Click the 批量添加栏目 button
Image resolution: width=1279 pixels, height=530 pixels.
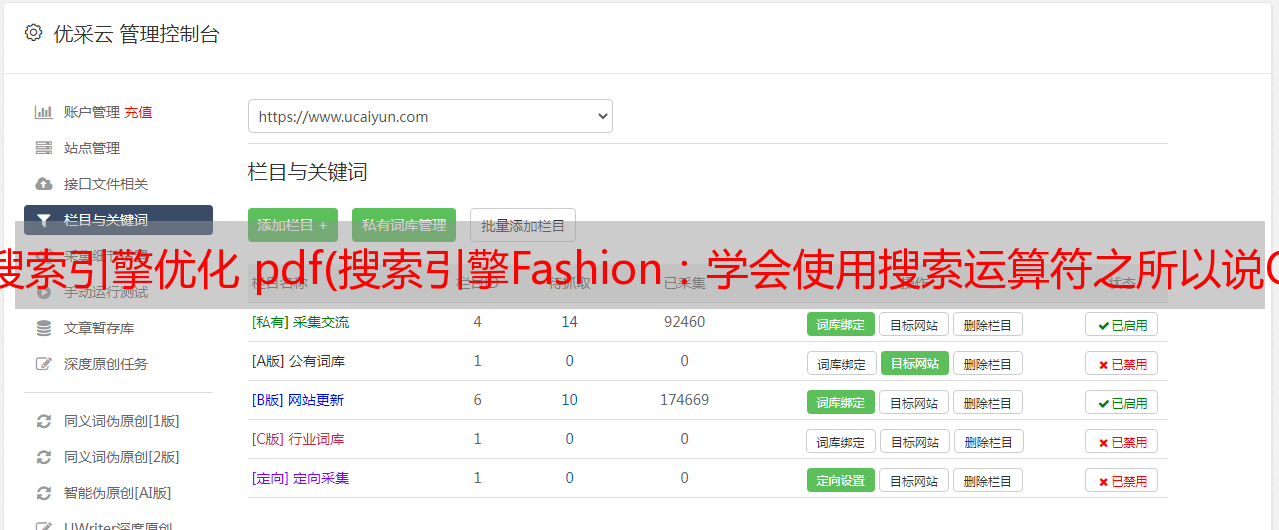[x=523, y=225]
